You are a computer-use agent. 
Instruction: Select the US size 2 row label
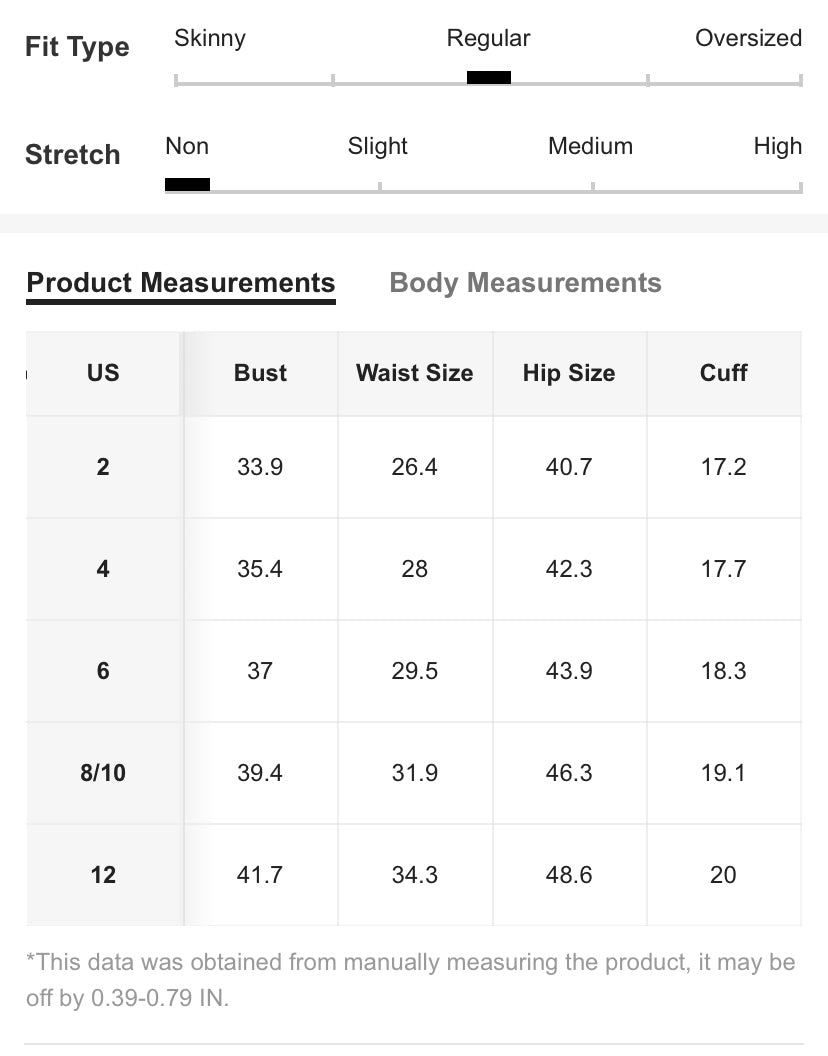(x=103, y=467)
